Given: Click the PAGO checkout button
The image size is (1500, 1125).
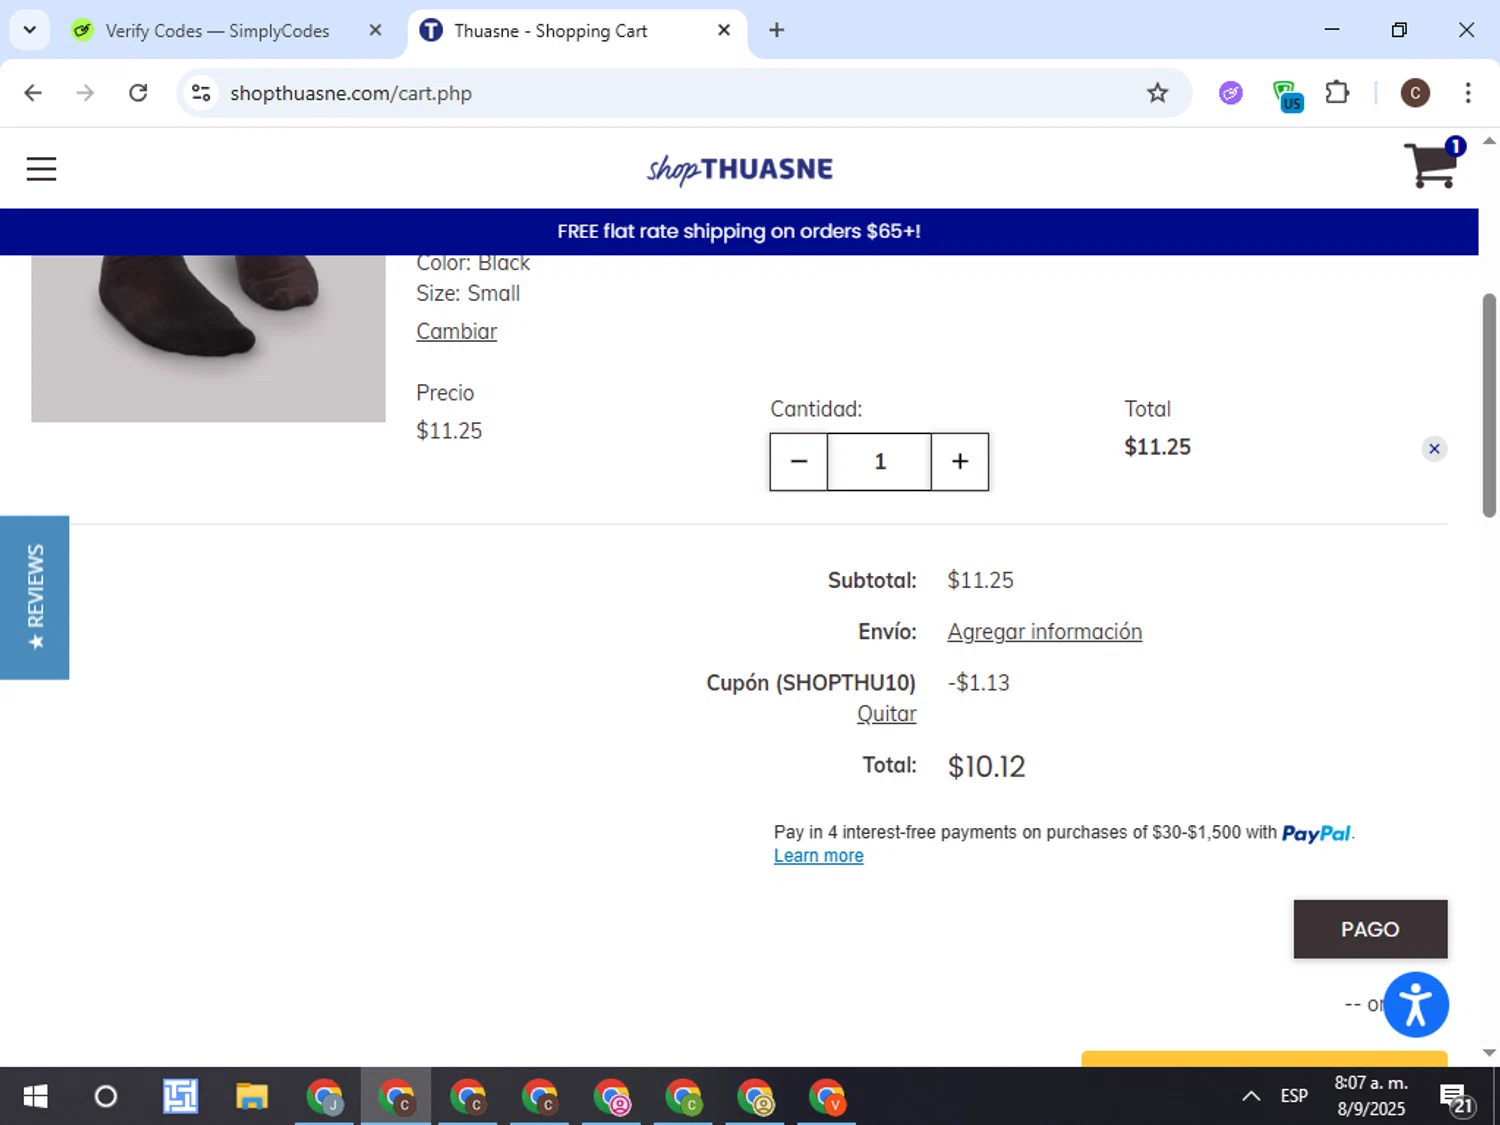Looking at the screenshot, I should [1370, 929].
